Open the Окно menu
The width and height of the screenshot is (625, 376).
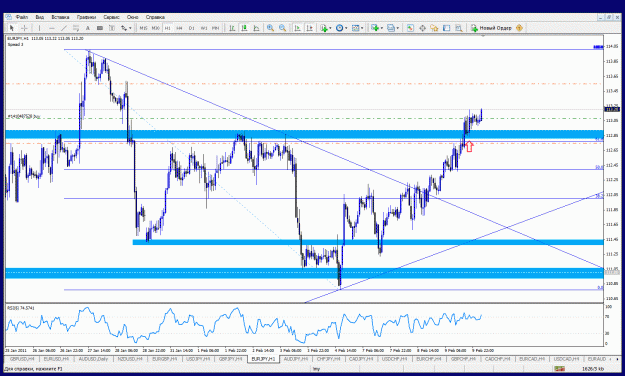[132, 17]
